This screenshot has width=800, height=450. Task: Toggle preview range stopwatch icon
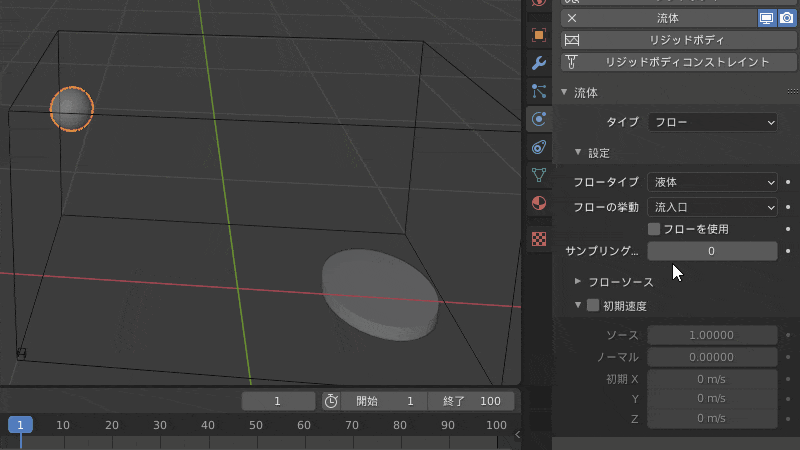pos(331,401)
